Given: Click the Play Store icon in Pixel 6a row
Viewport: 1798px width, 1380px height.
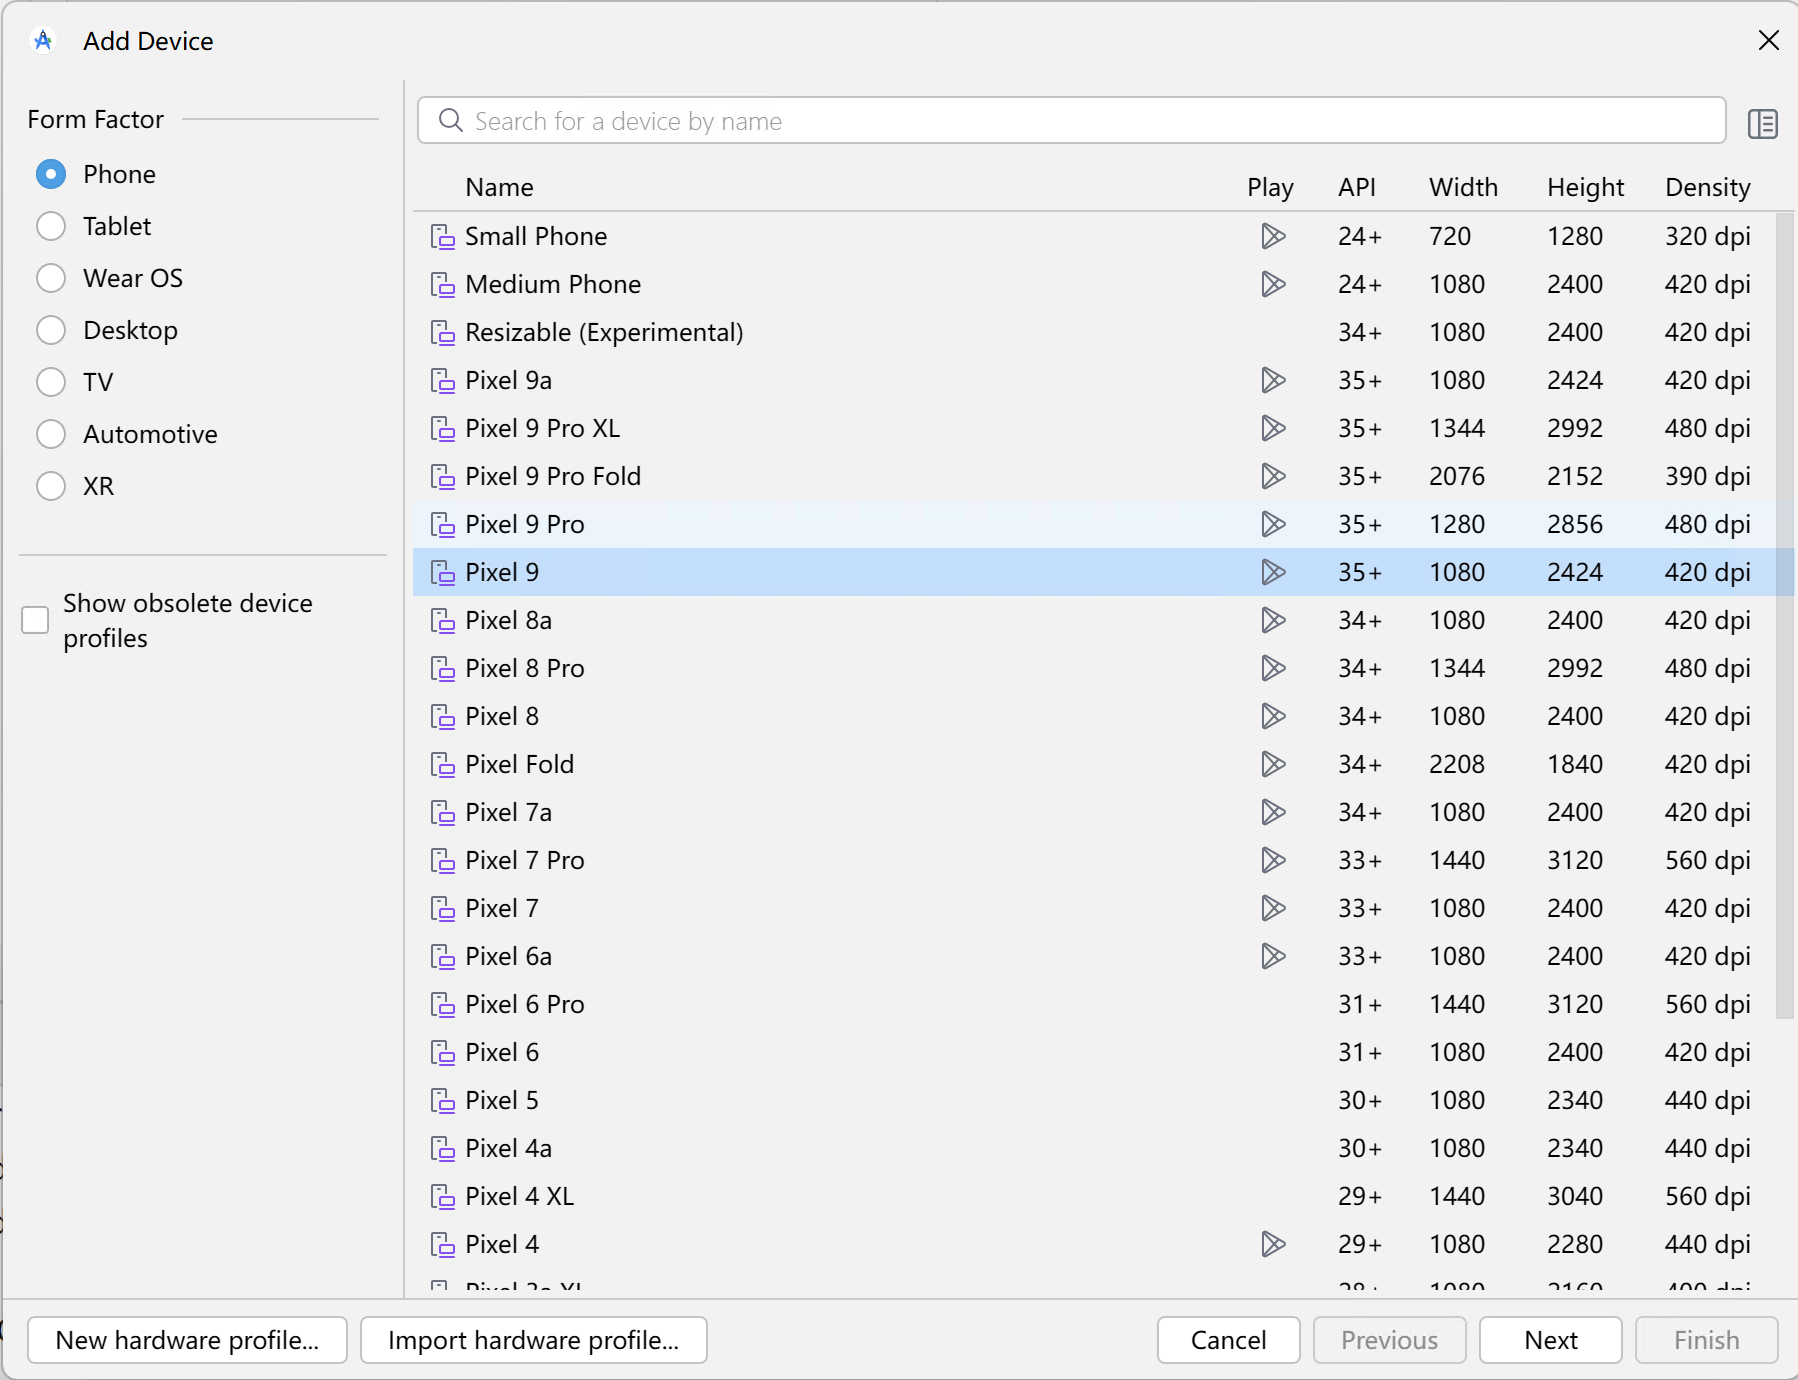Looking at the screenshot, I should [x=1273, y=956].
